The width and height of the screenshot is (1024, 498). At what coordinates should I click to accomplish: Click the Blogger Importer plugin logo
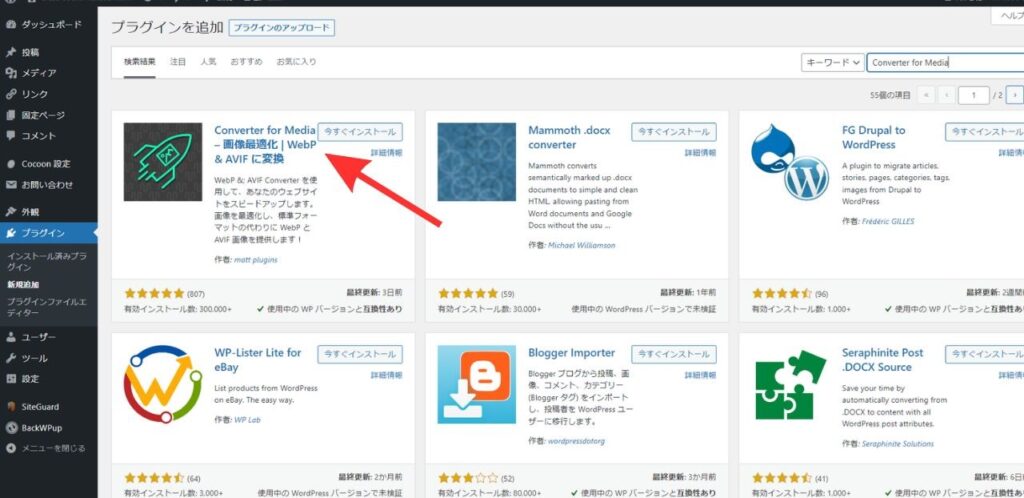click(477, 384)
